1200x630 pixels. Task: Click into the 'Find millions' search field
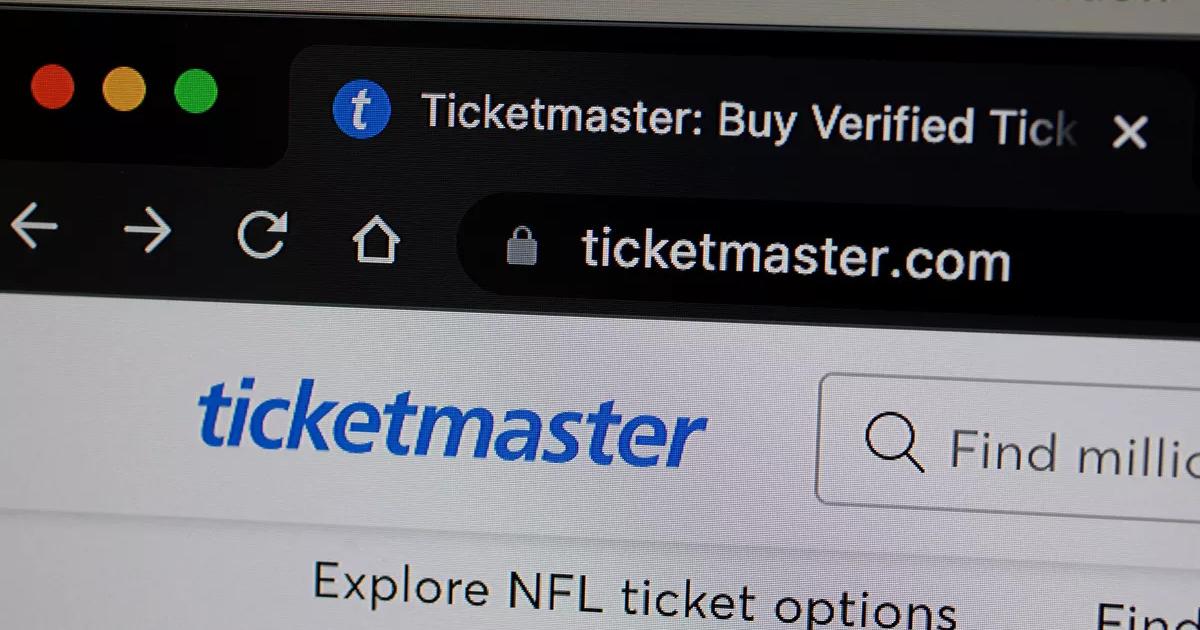[1010, 450]
